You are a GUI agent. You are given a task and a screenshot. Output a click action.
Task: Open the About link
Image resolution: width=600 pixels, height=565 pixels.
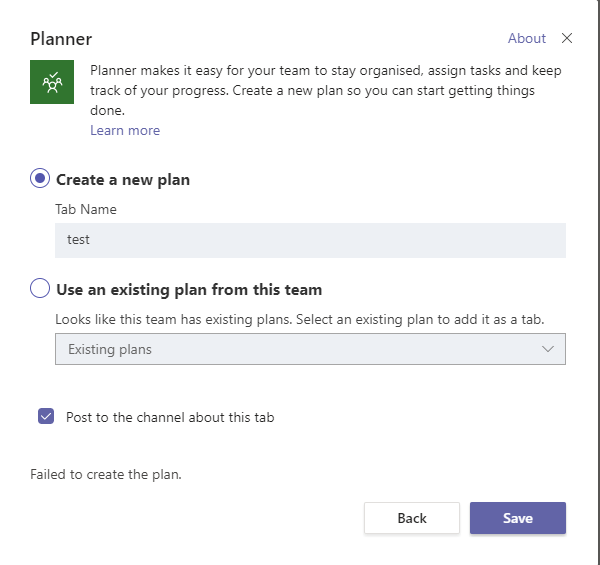tap(526, 39)
